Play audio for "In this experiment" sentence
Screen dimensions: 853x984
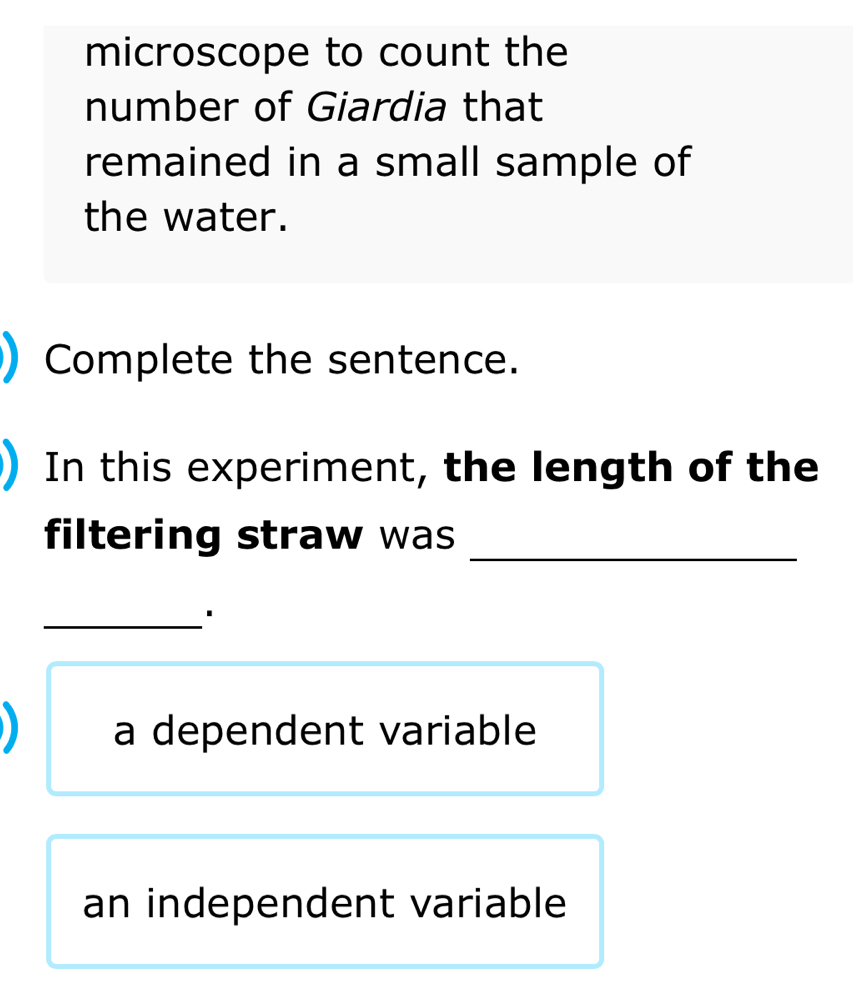[x=8, y=467]
